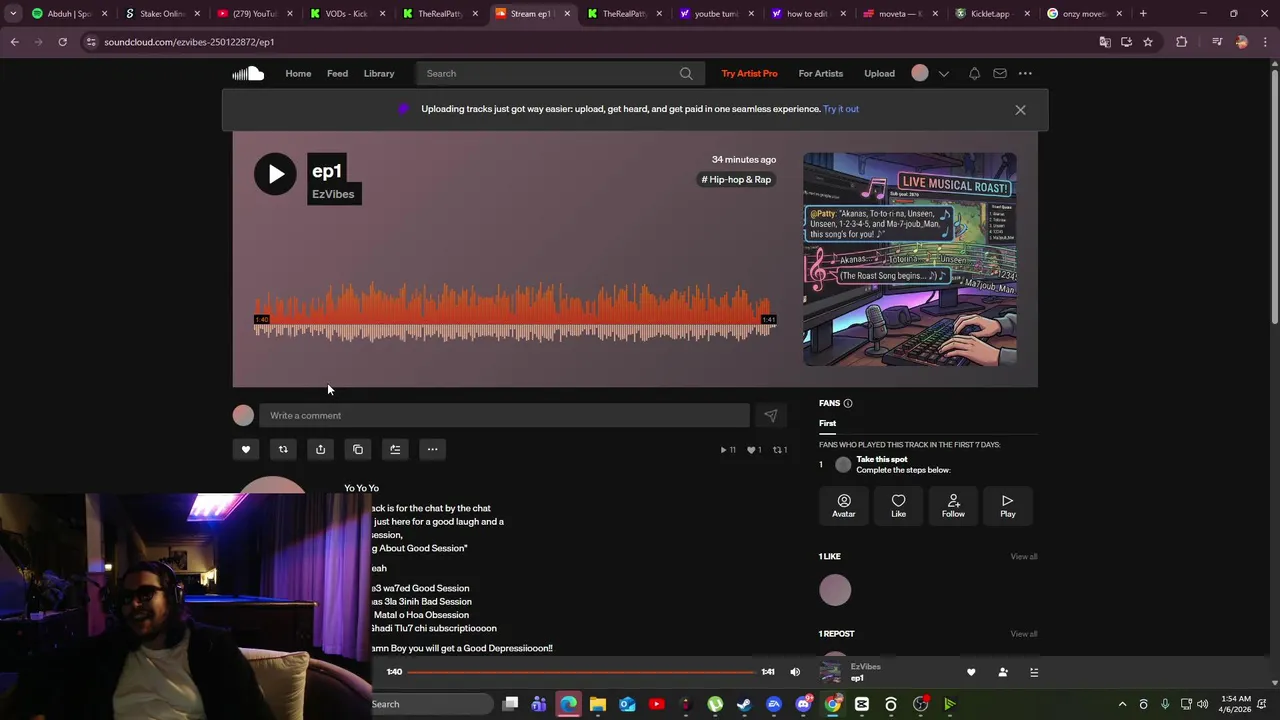Switch to the VODs - Kick browser tab
Screen dimensions: 1280x720
point(345,14)
